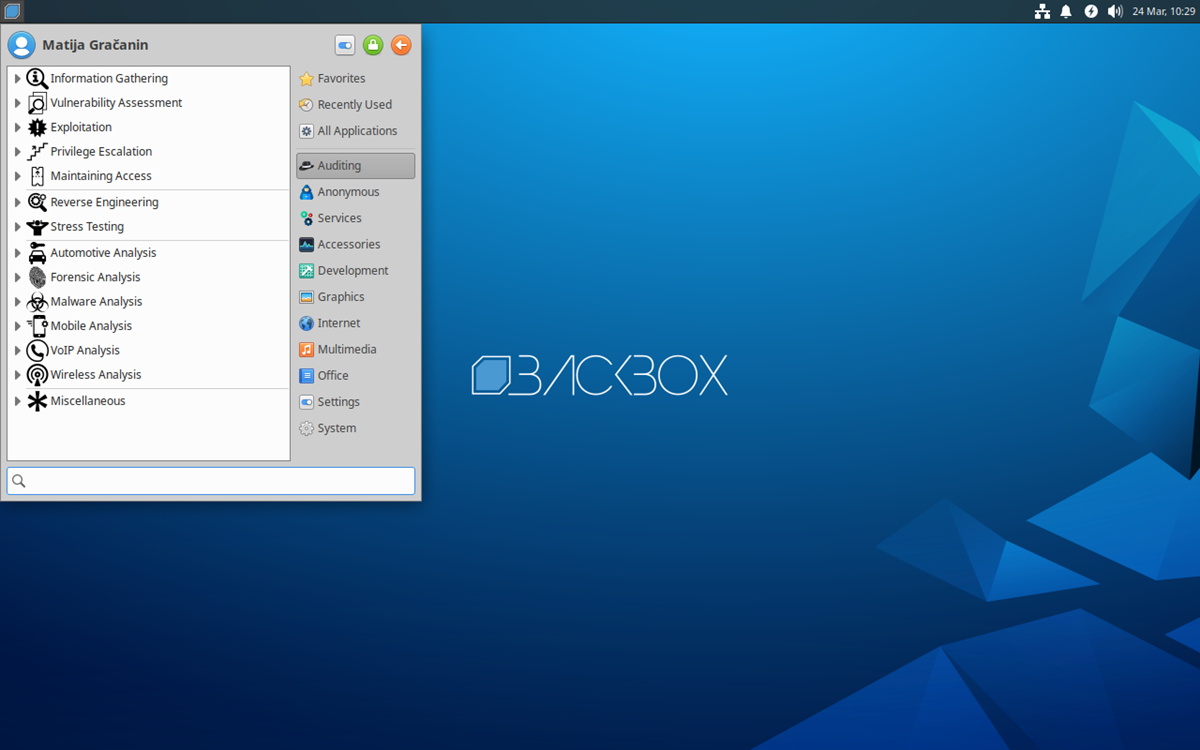The image size is (1200, 750).
Task: Open the BackBox menu launcher icon
Action: (x=12, y=11)
